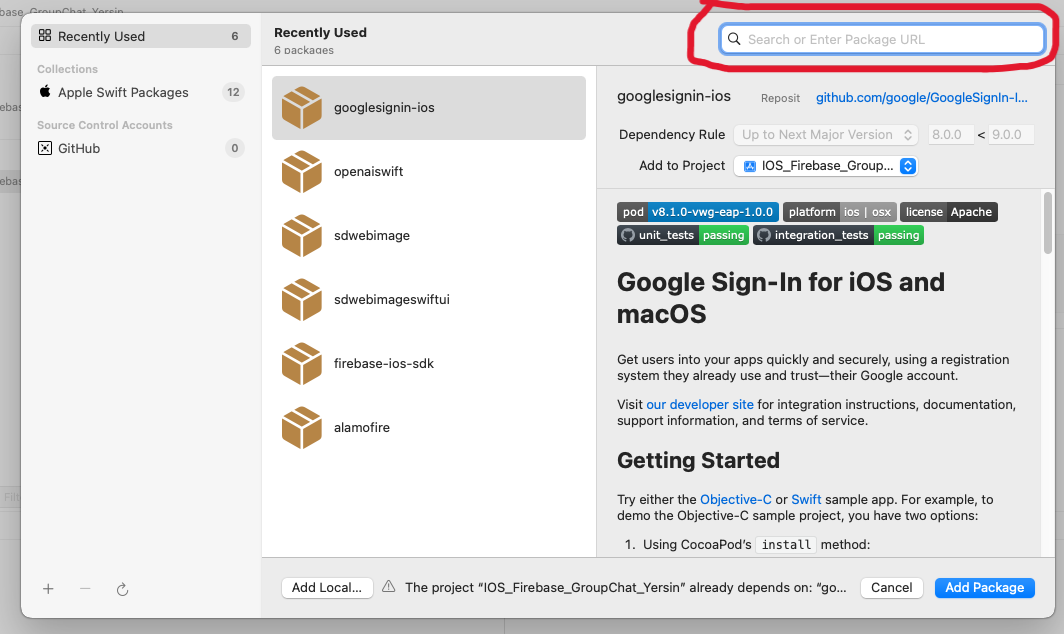1064x634 pixels.
Task: Click the 'our developer site' link
Action: point(699,404)
